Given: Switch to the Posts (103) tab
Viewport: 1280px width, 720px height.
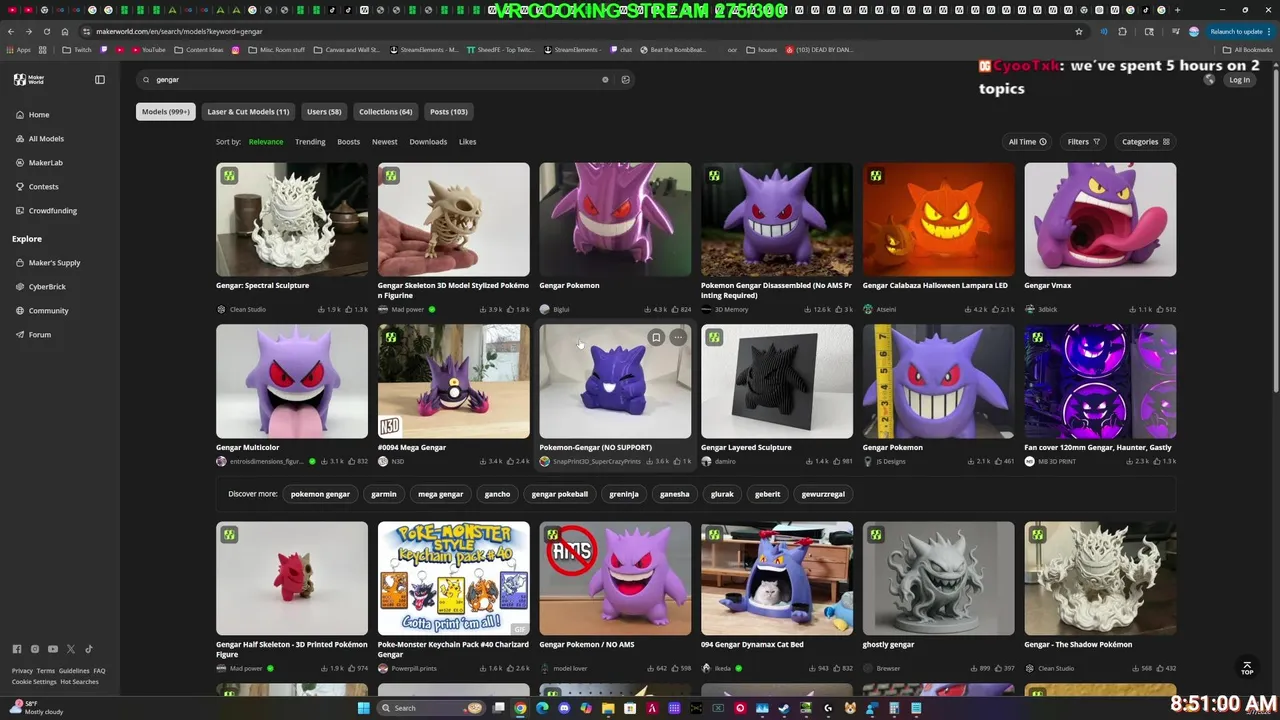Looking at the screenshot, I should click(x=449, y=112).
